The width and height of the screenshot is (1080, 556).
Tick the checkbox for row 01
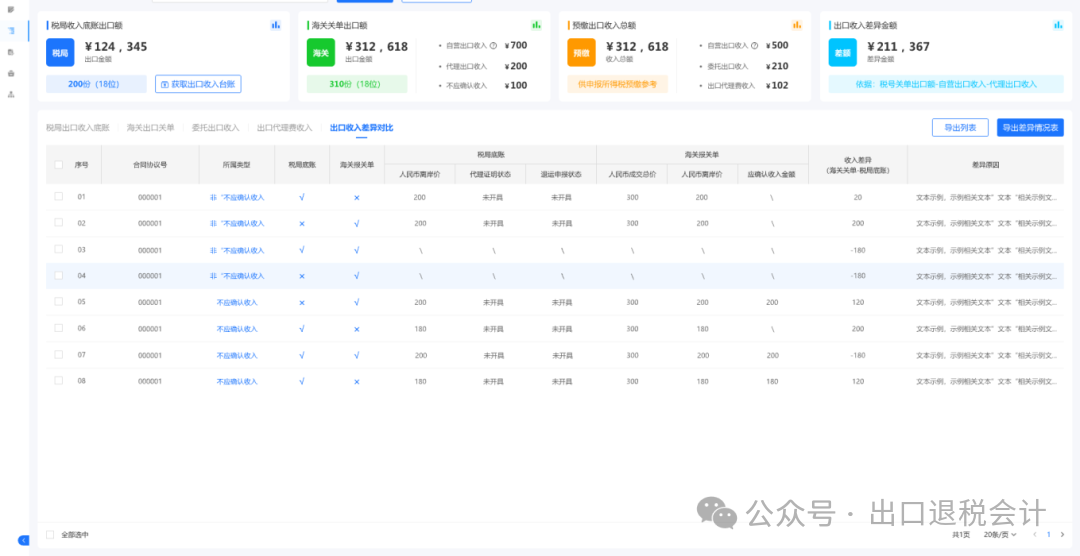click(59, 196)
